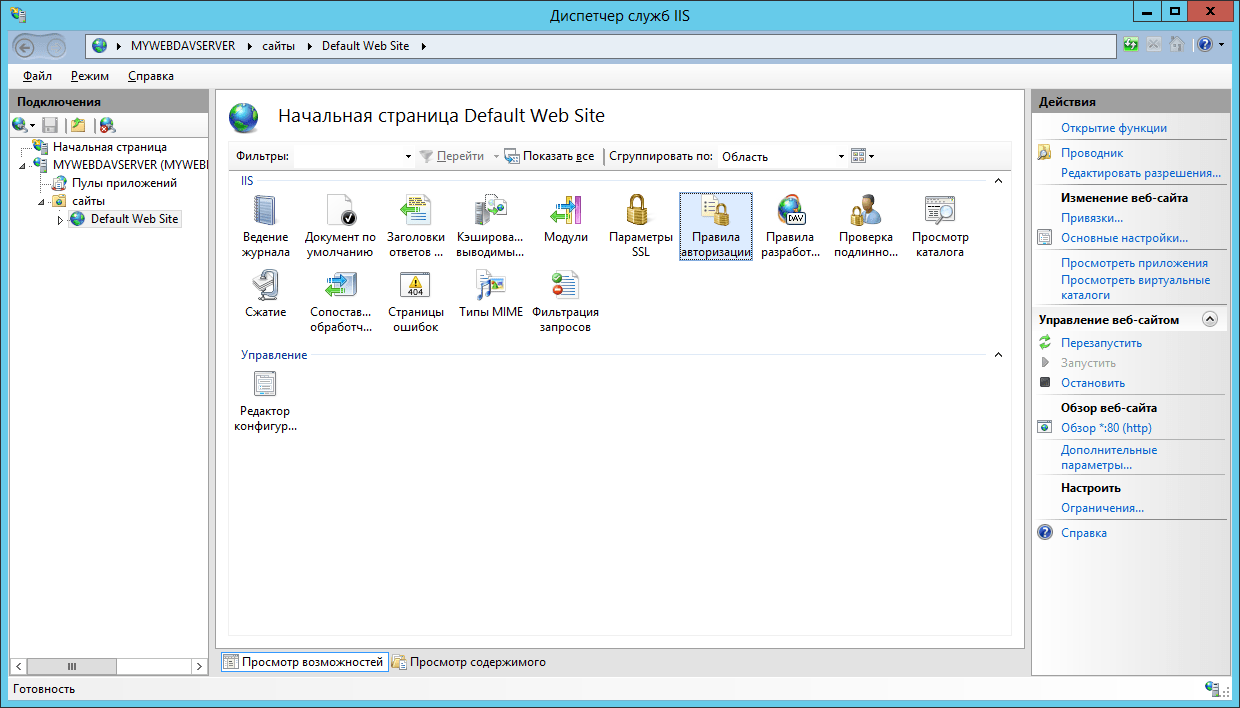Image resolution: width=1240 pixels, height=708 pixels.
Task: Collapse the сайты tree node
Action: tap(41, 201)
